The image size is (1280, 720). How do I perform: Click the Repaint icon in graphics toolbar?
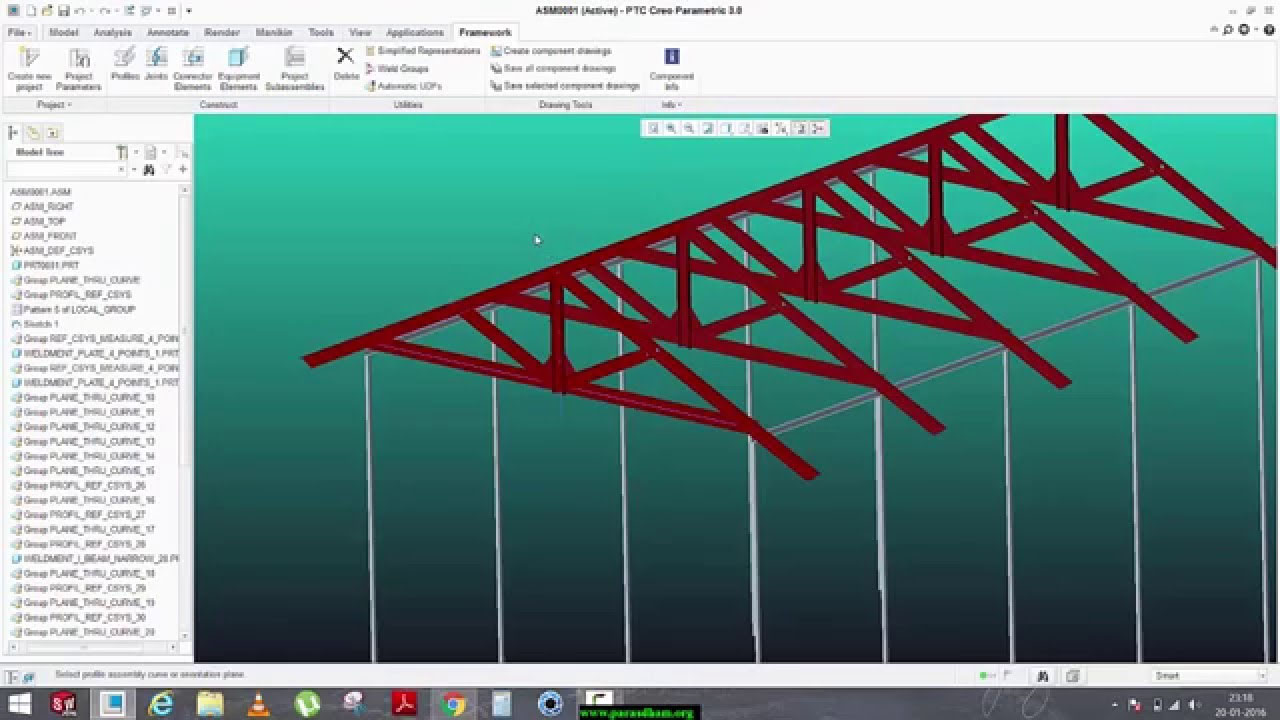coord(707,128)
